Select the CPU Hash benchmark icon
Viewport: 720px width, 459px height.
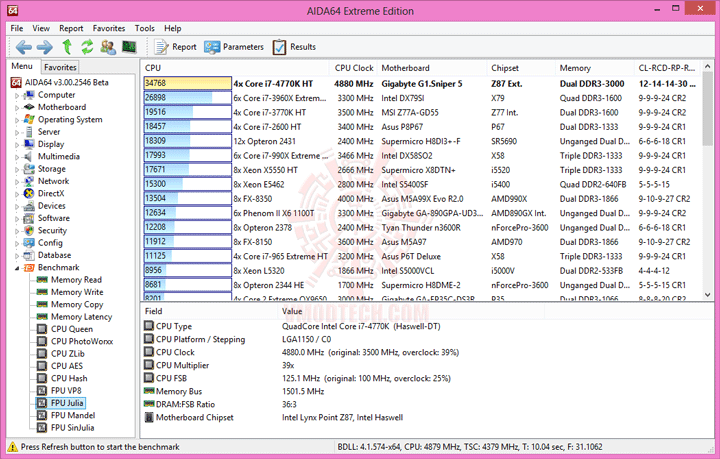42,379
